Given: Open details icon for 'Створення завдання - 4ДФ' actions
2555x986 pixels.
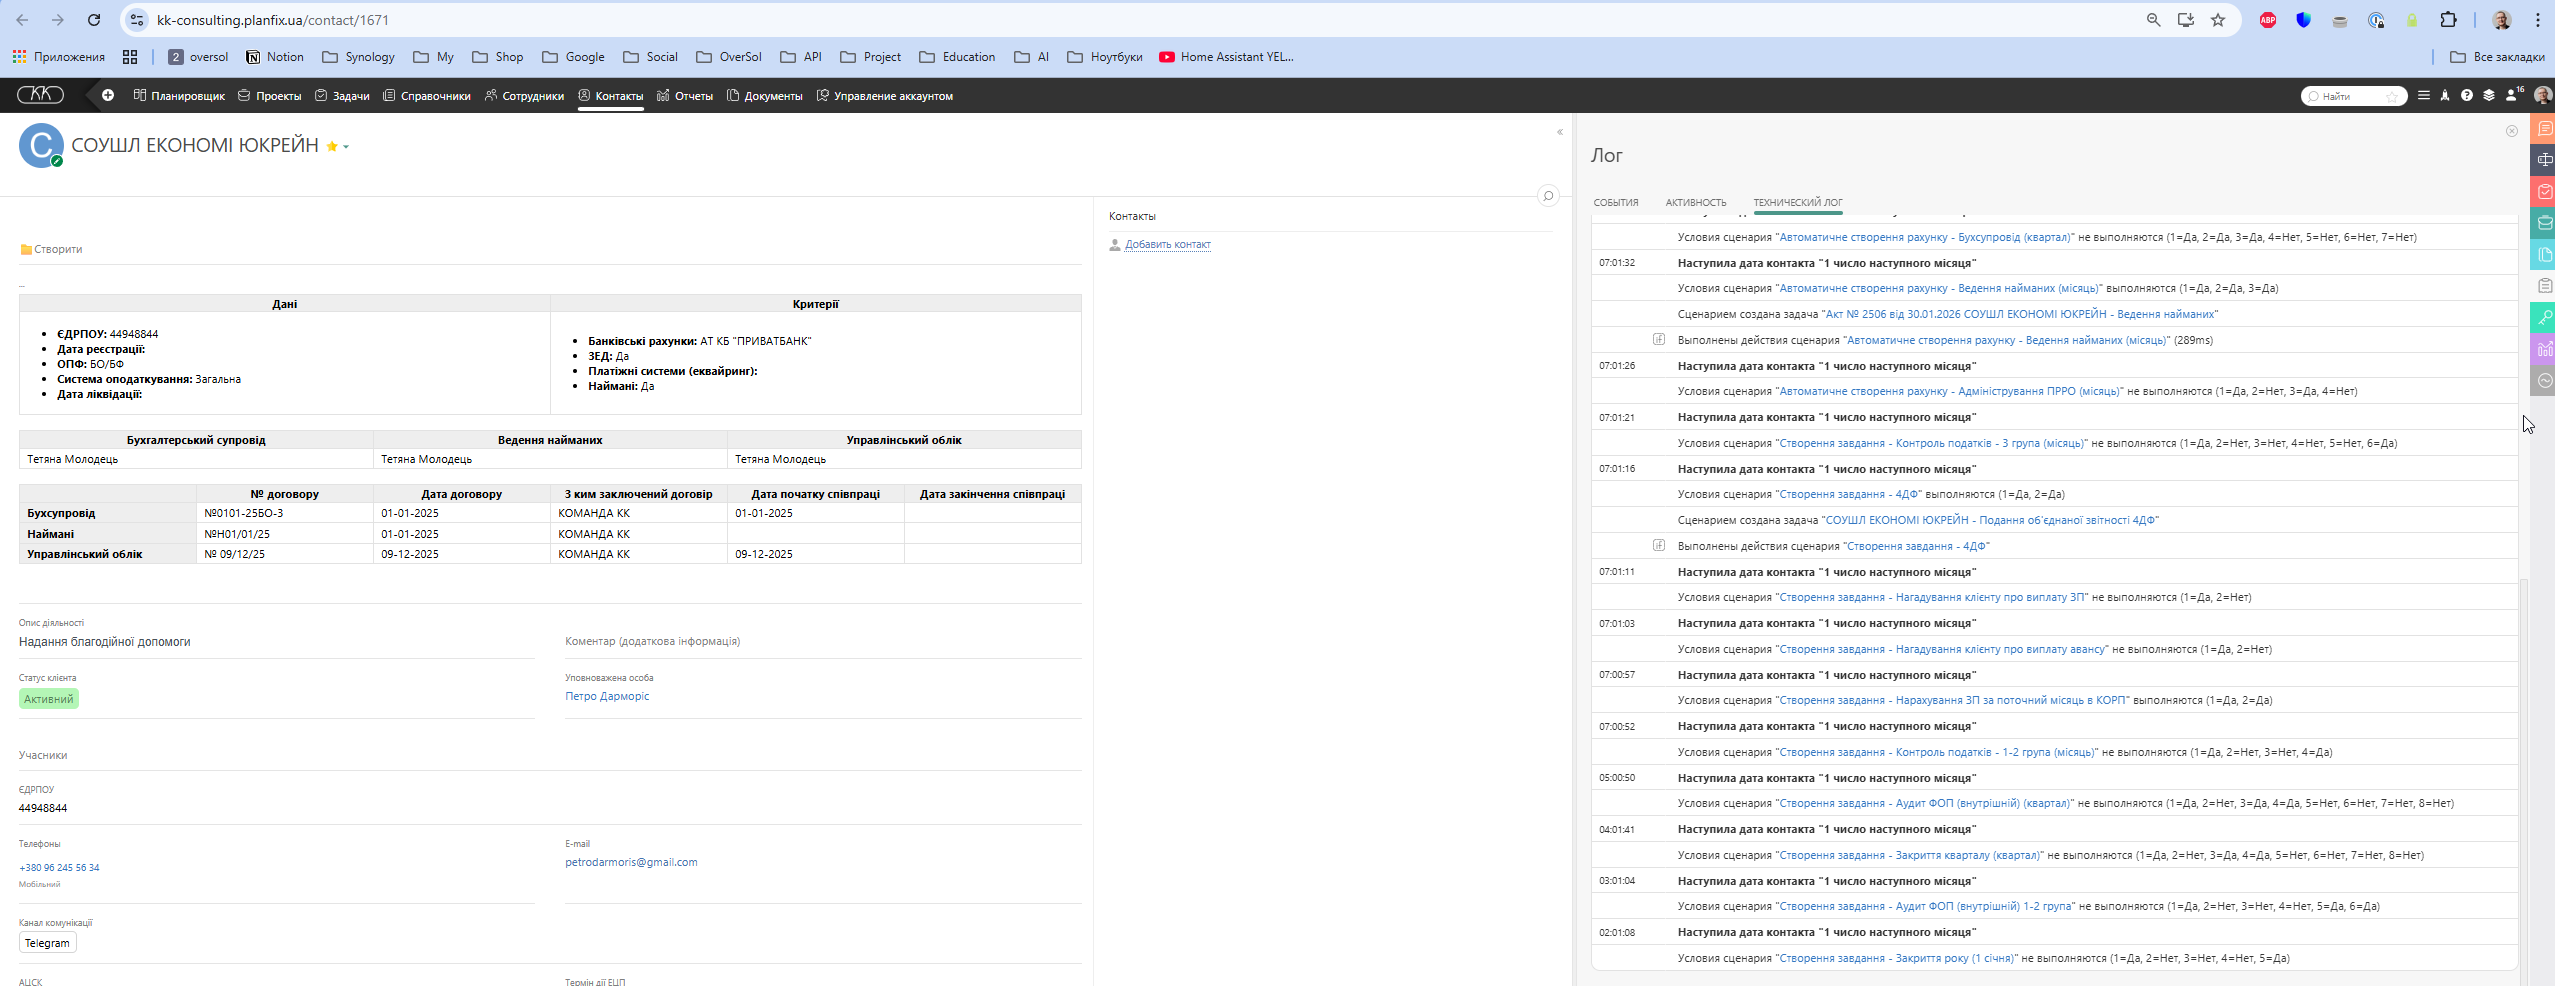Looking at the screenshot, I should coord(1659,546).
